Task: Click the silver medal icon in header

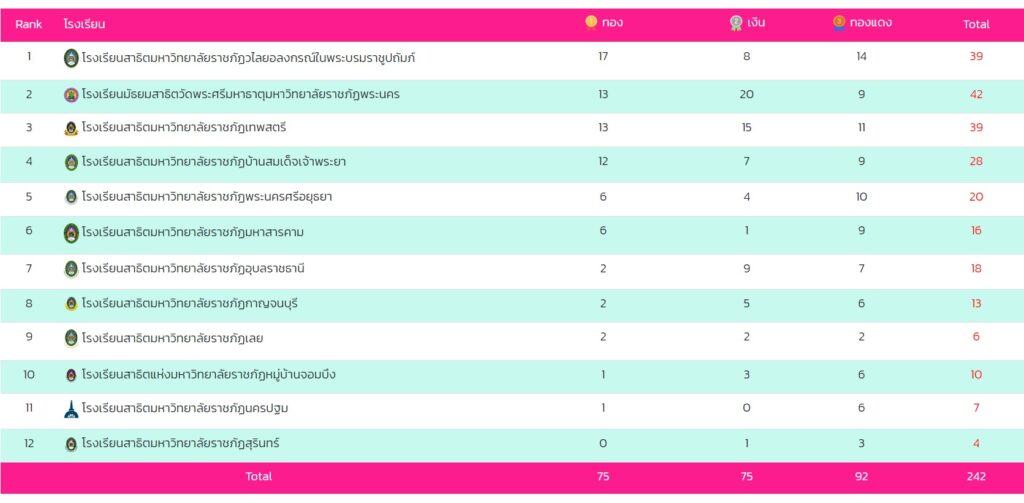Action: coord(736,23)
